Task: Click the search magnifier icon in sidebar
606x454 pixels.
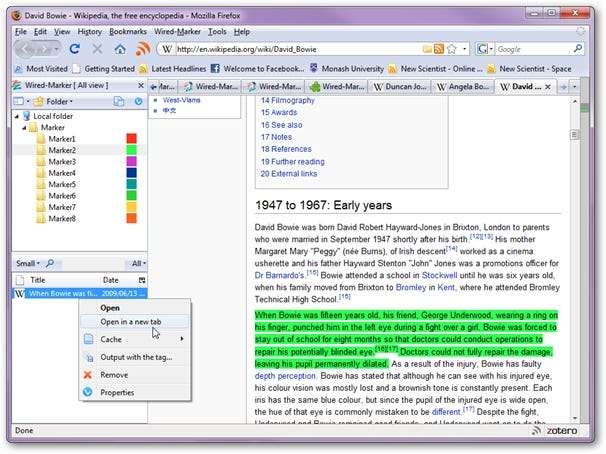Action: (x=50, y=263)
